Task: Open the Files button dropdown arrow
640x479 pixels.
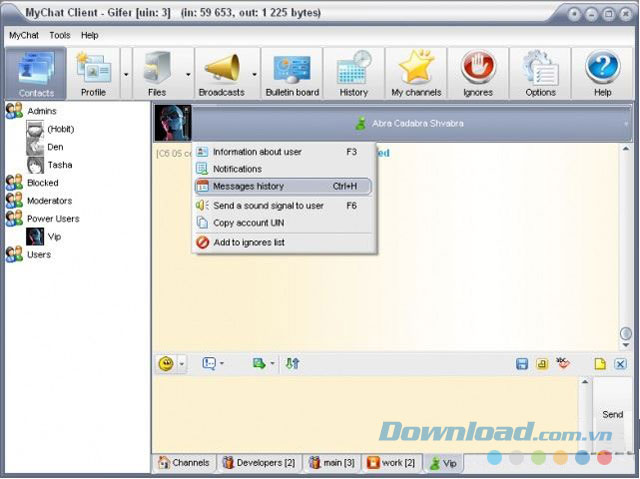Action: pyautogui.click(x=188, y=73)
